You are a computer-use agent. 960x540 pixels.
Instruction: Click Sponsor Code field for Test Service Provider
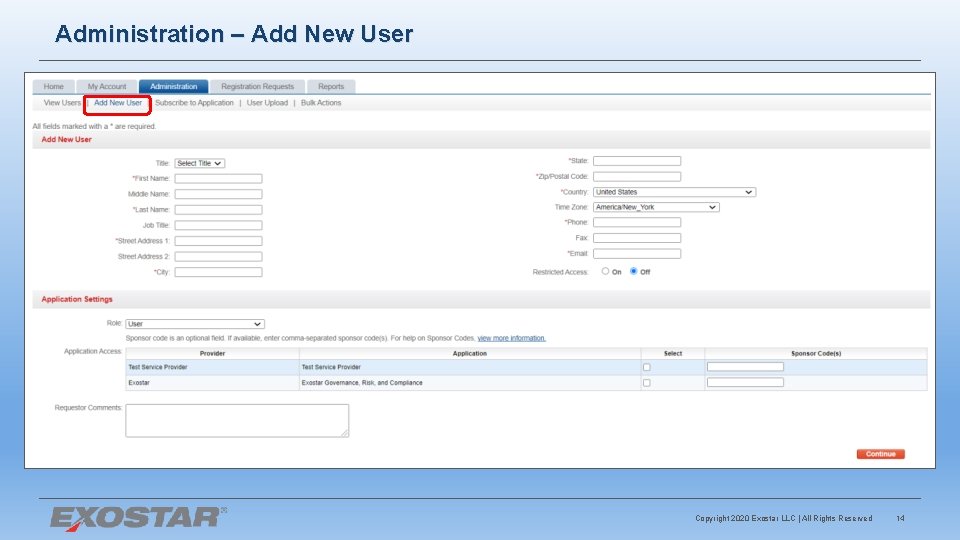click(x=745, y=367)
